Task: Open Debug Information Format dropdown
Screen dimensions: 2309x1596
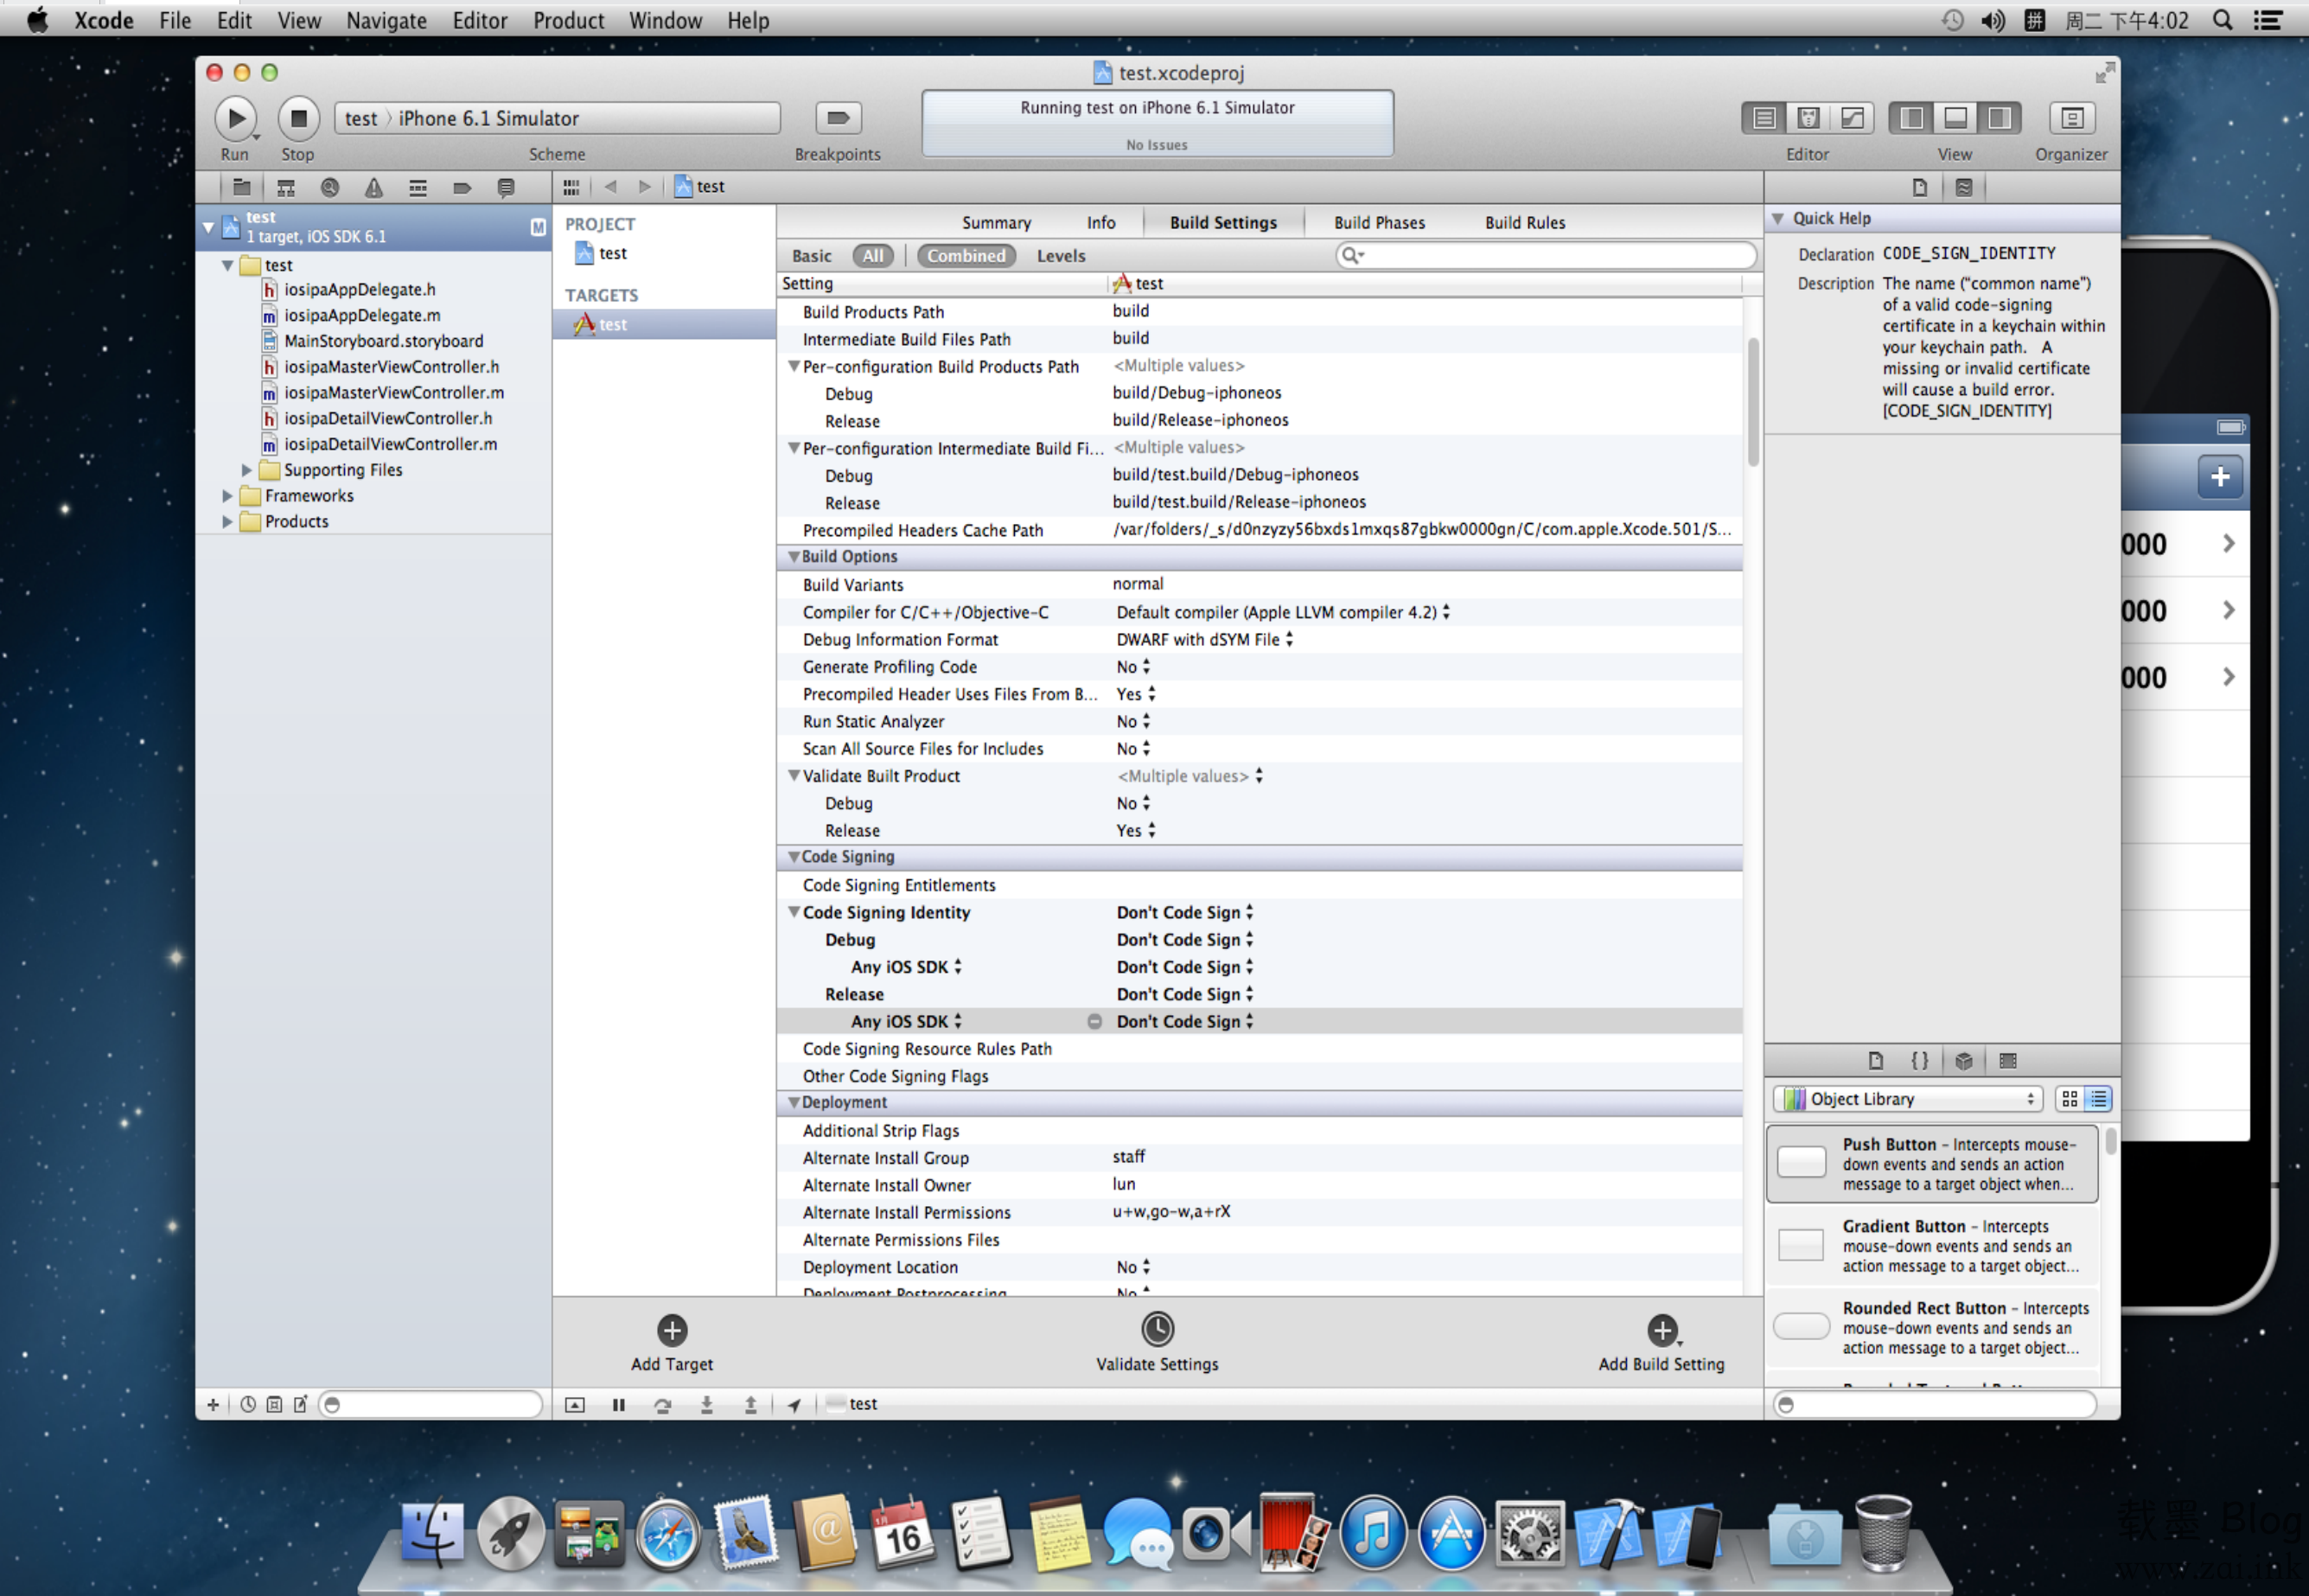Action: [1204, 639]
